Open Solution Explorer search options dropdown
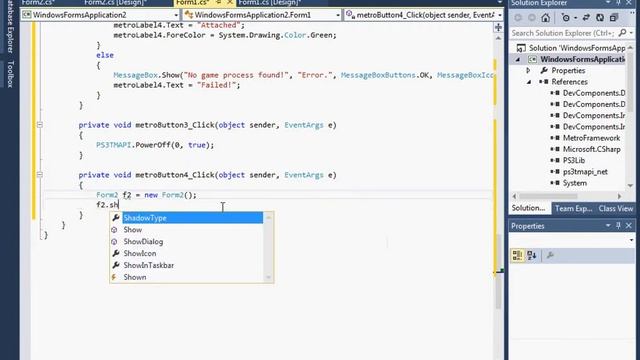Viewport: 640px width, 360px height. click(631, 33)
